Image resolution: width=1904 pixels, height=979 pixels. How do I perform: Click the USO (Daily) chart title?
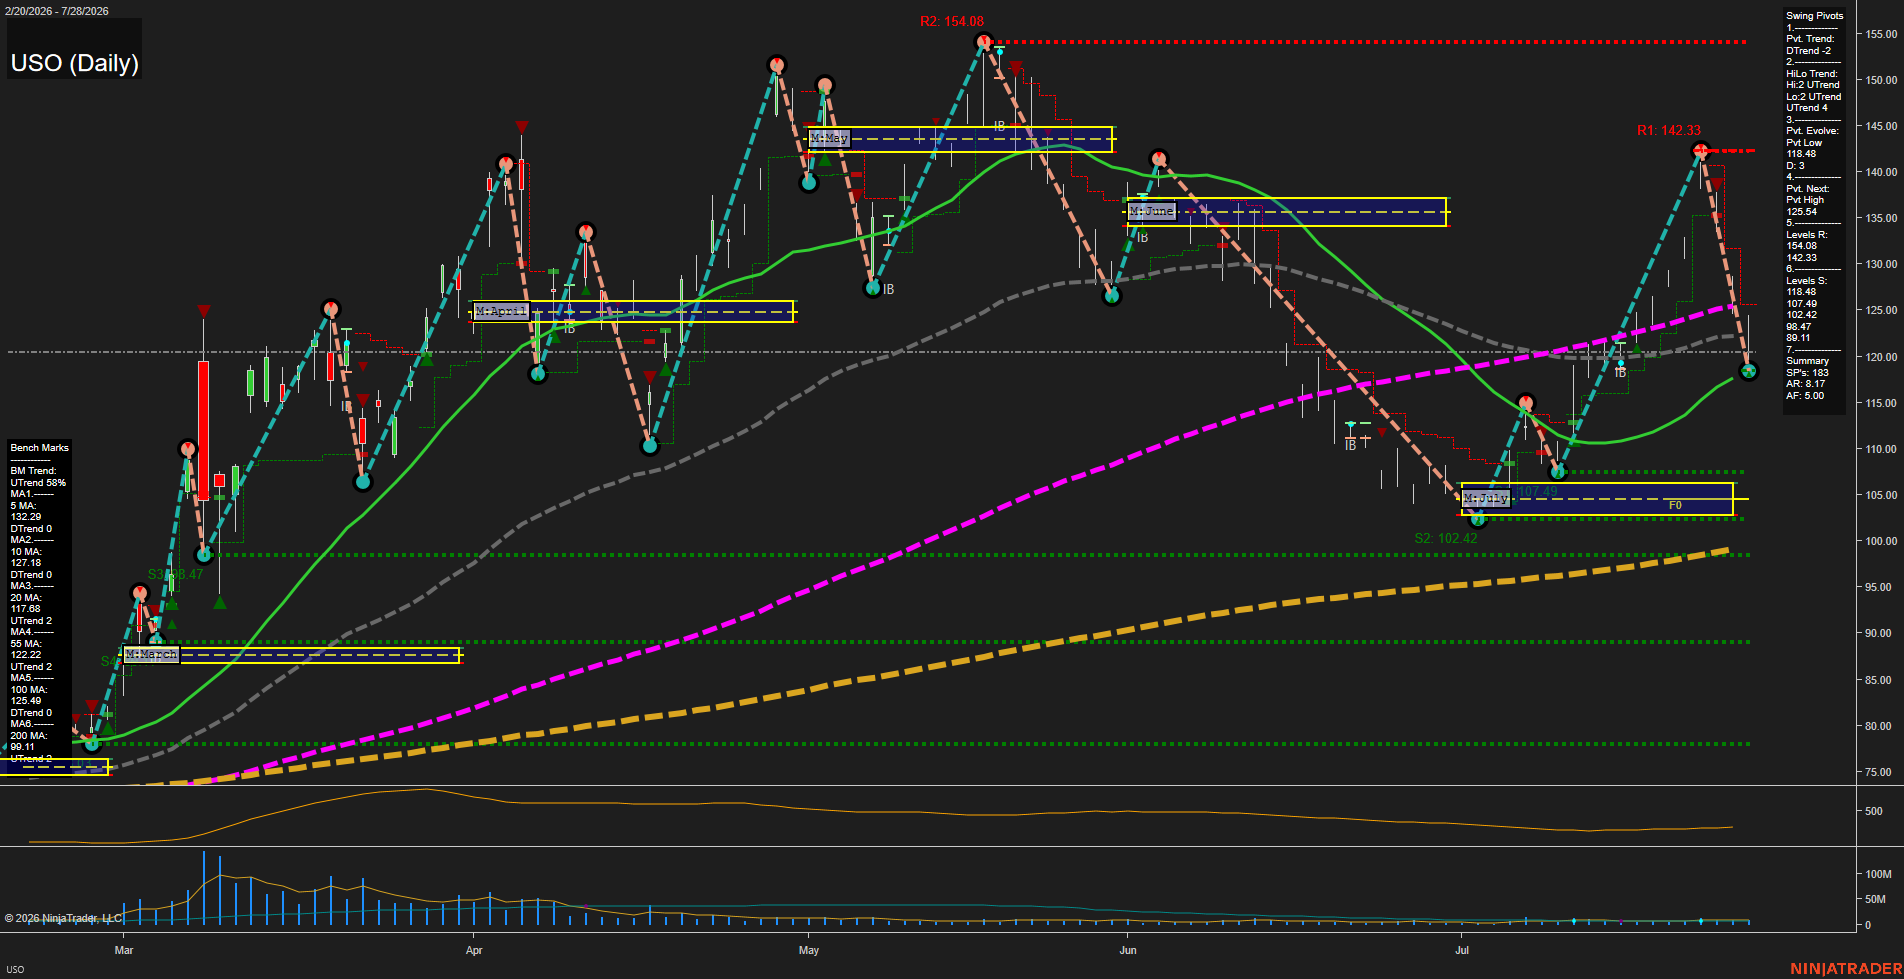[x=75, y=63]
